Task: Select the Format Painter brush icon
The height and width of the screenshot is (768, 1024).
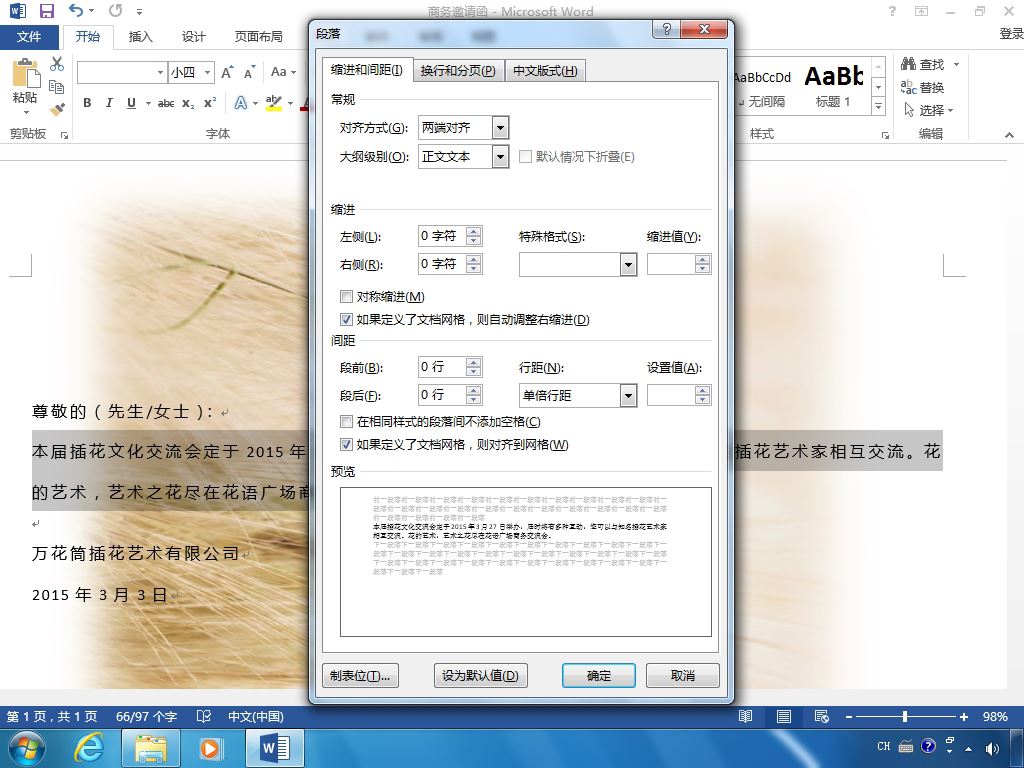Action: pos(57,109)
